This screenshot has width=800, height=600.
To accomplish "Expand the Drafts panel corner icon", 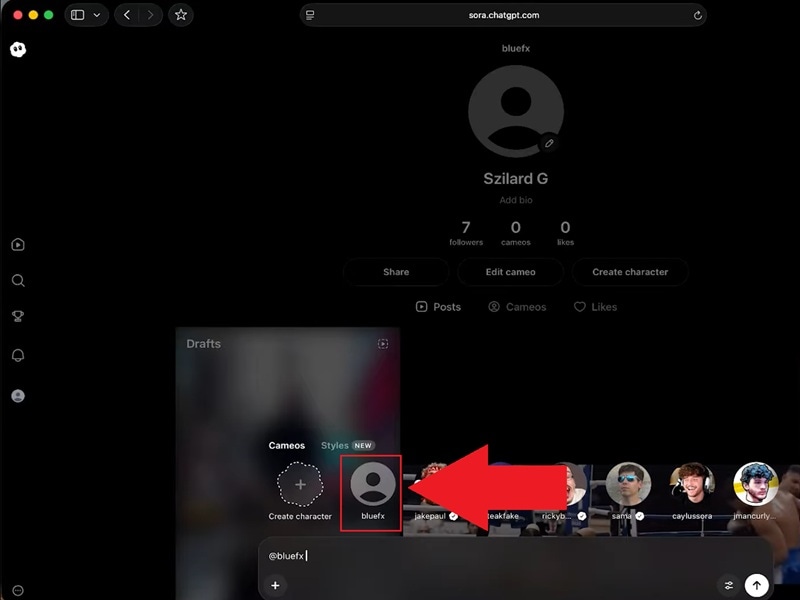I will coord(383,344).
